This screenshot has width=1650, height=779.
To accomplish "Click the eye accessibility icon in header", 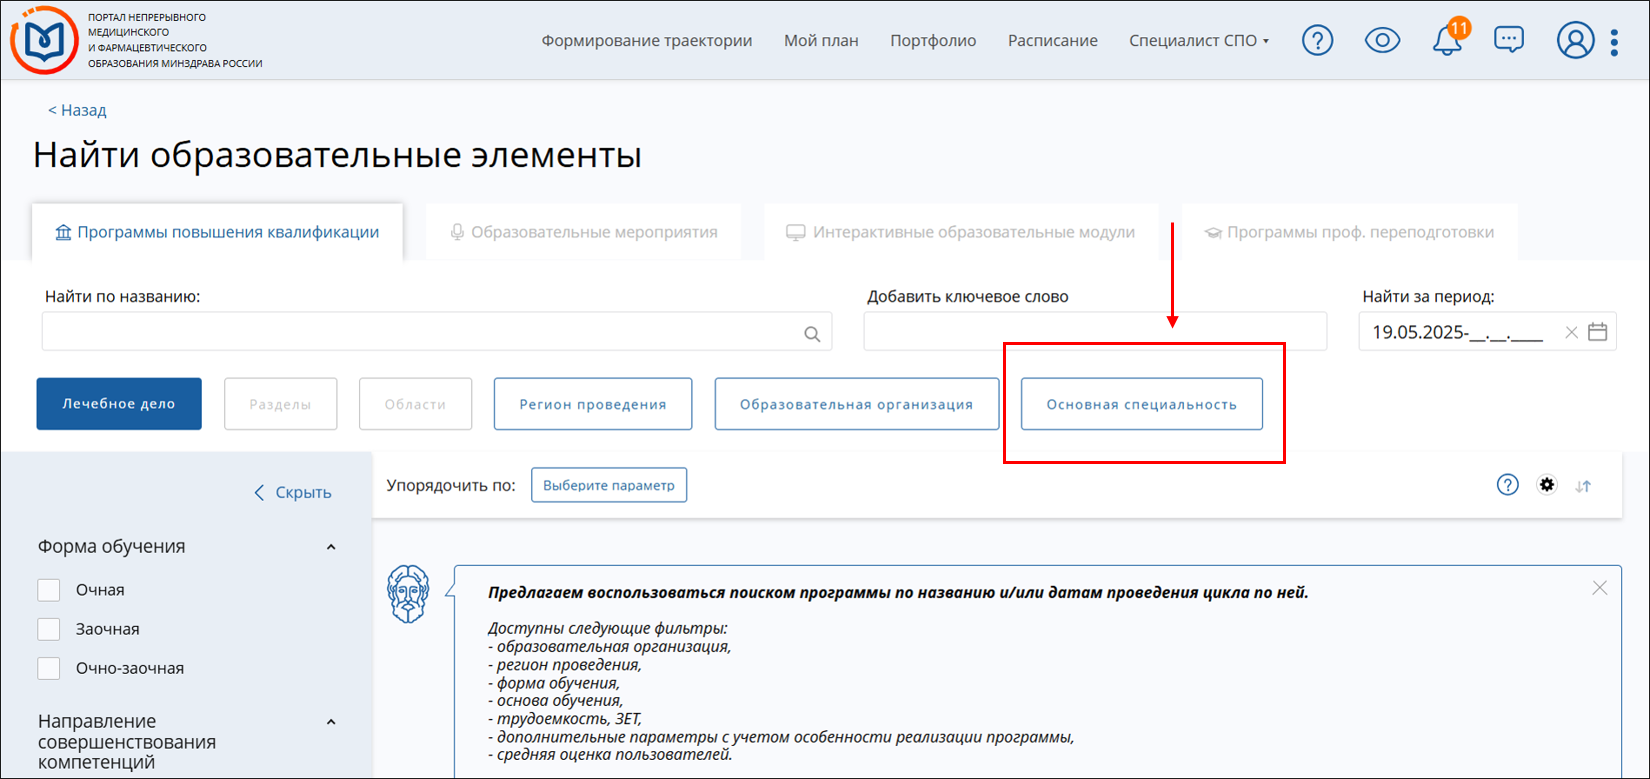I will 1382,41.
